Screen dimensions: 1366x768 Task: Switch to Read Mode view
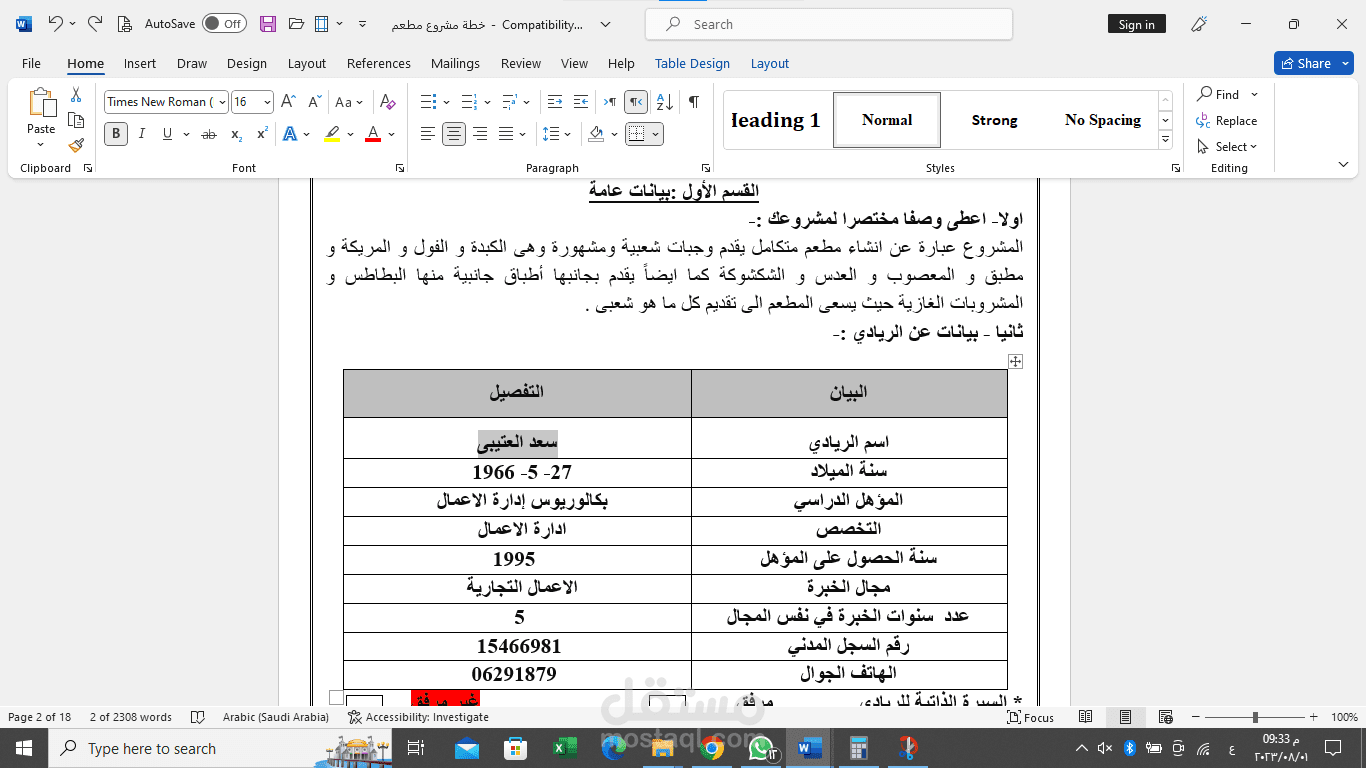coord(1086,717)
